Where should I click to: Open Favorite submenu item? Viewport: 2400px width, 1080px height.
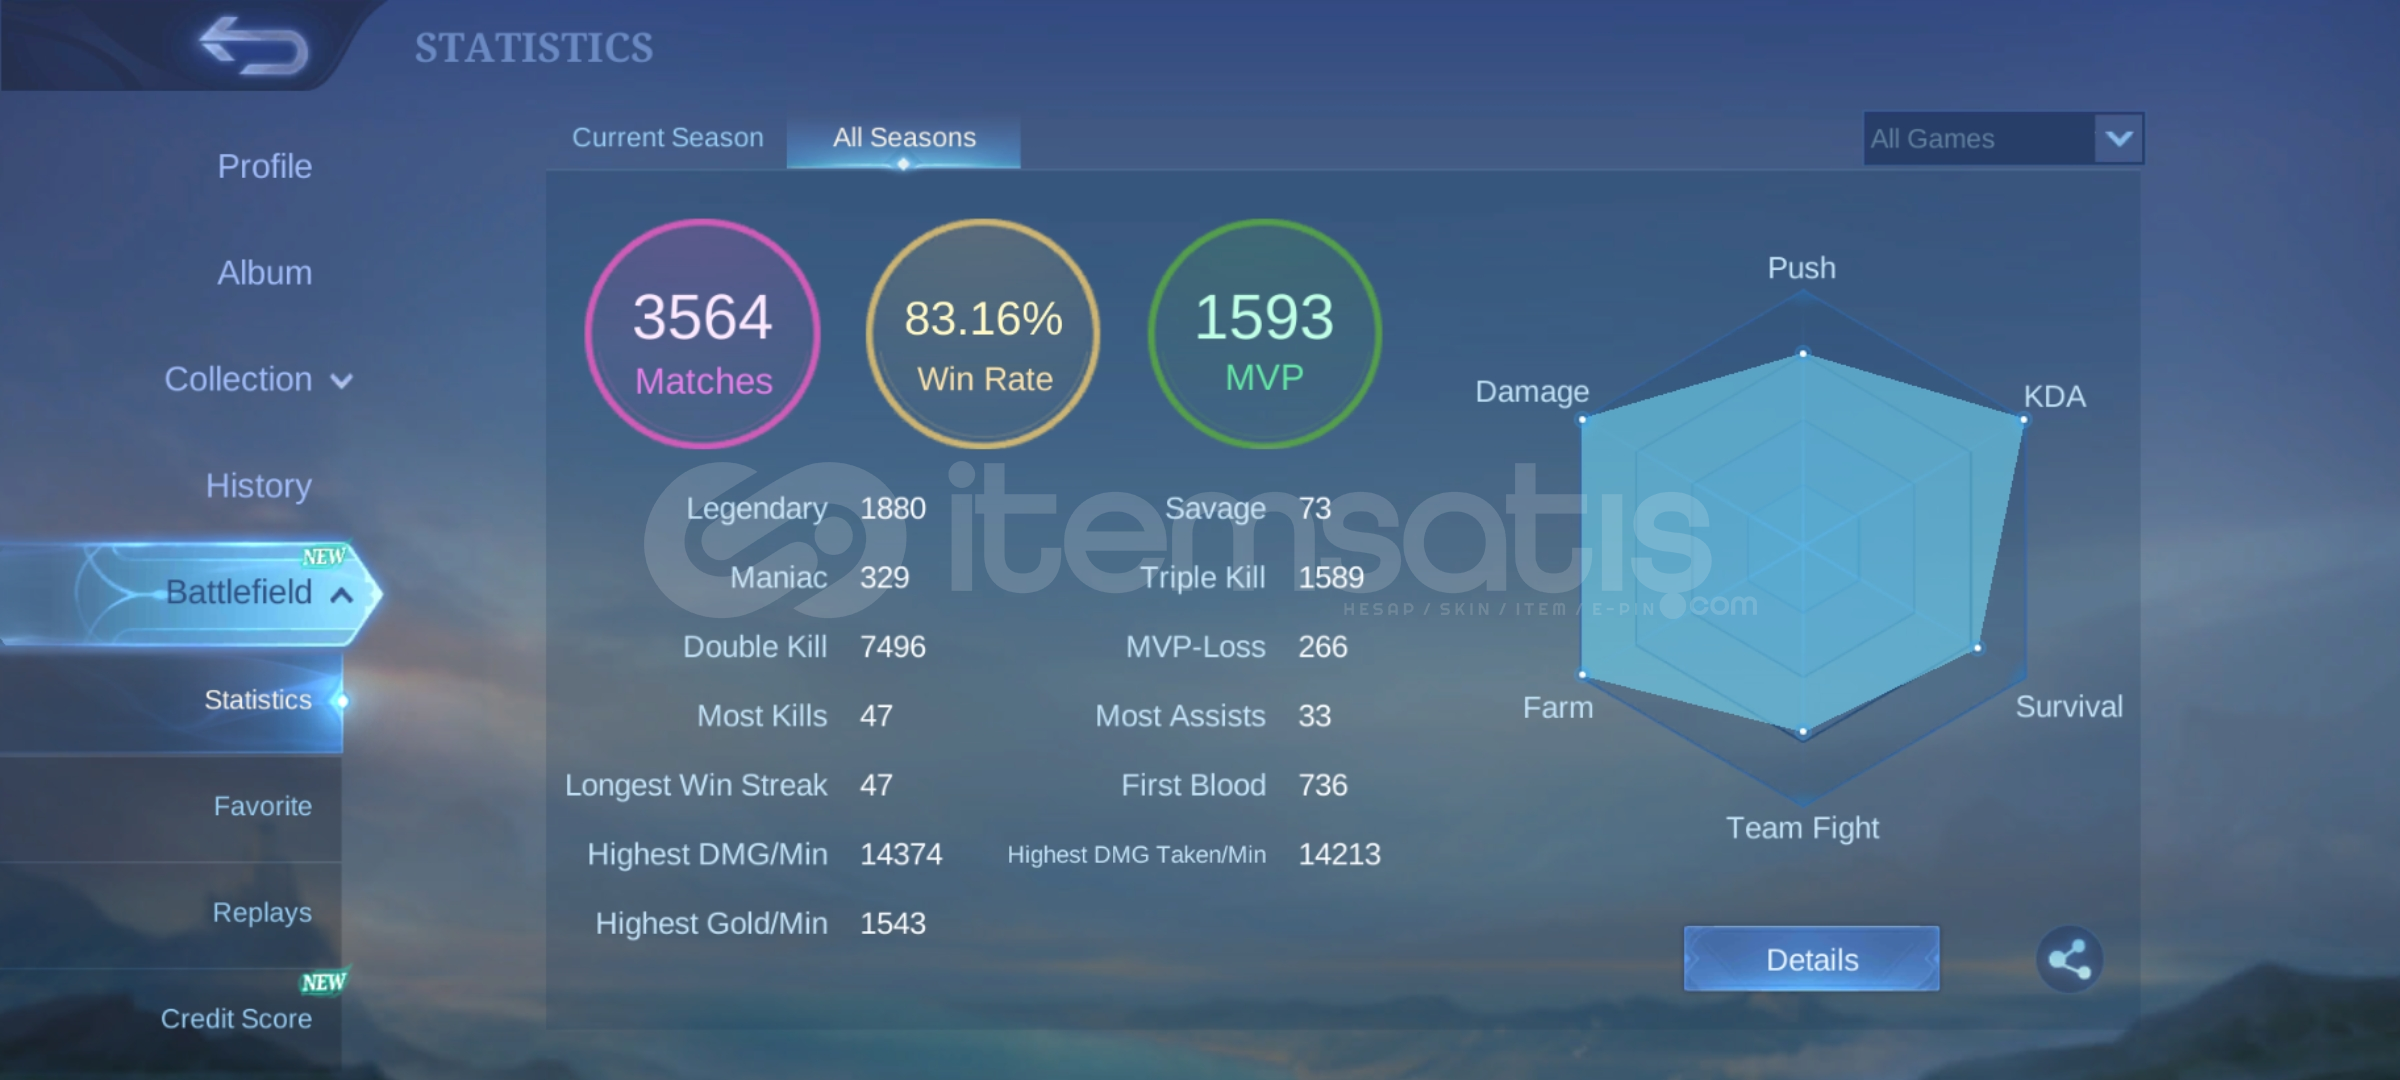click(x=262, y=806)
